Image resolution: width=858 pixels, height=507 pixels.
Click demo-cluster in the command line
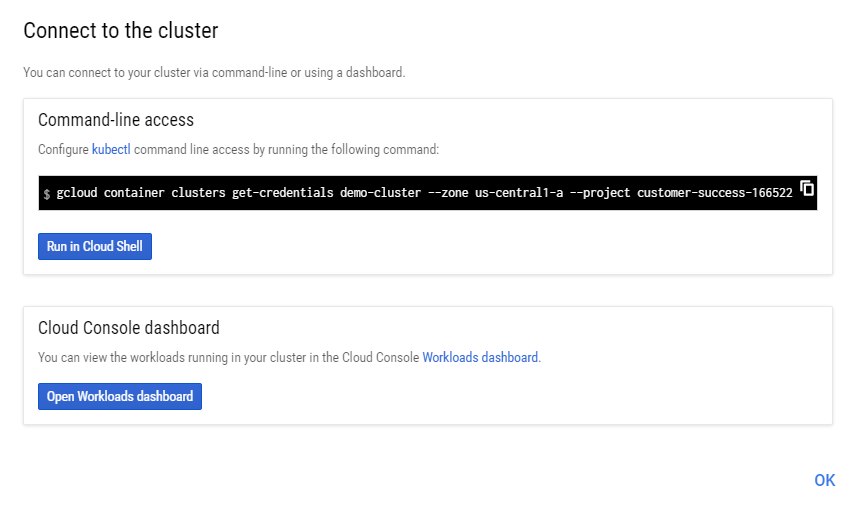coord(380,192)
